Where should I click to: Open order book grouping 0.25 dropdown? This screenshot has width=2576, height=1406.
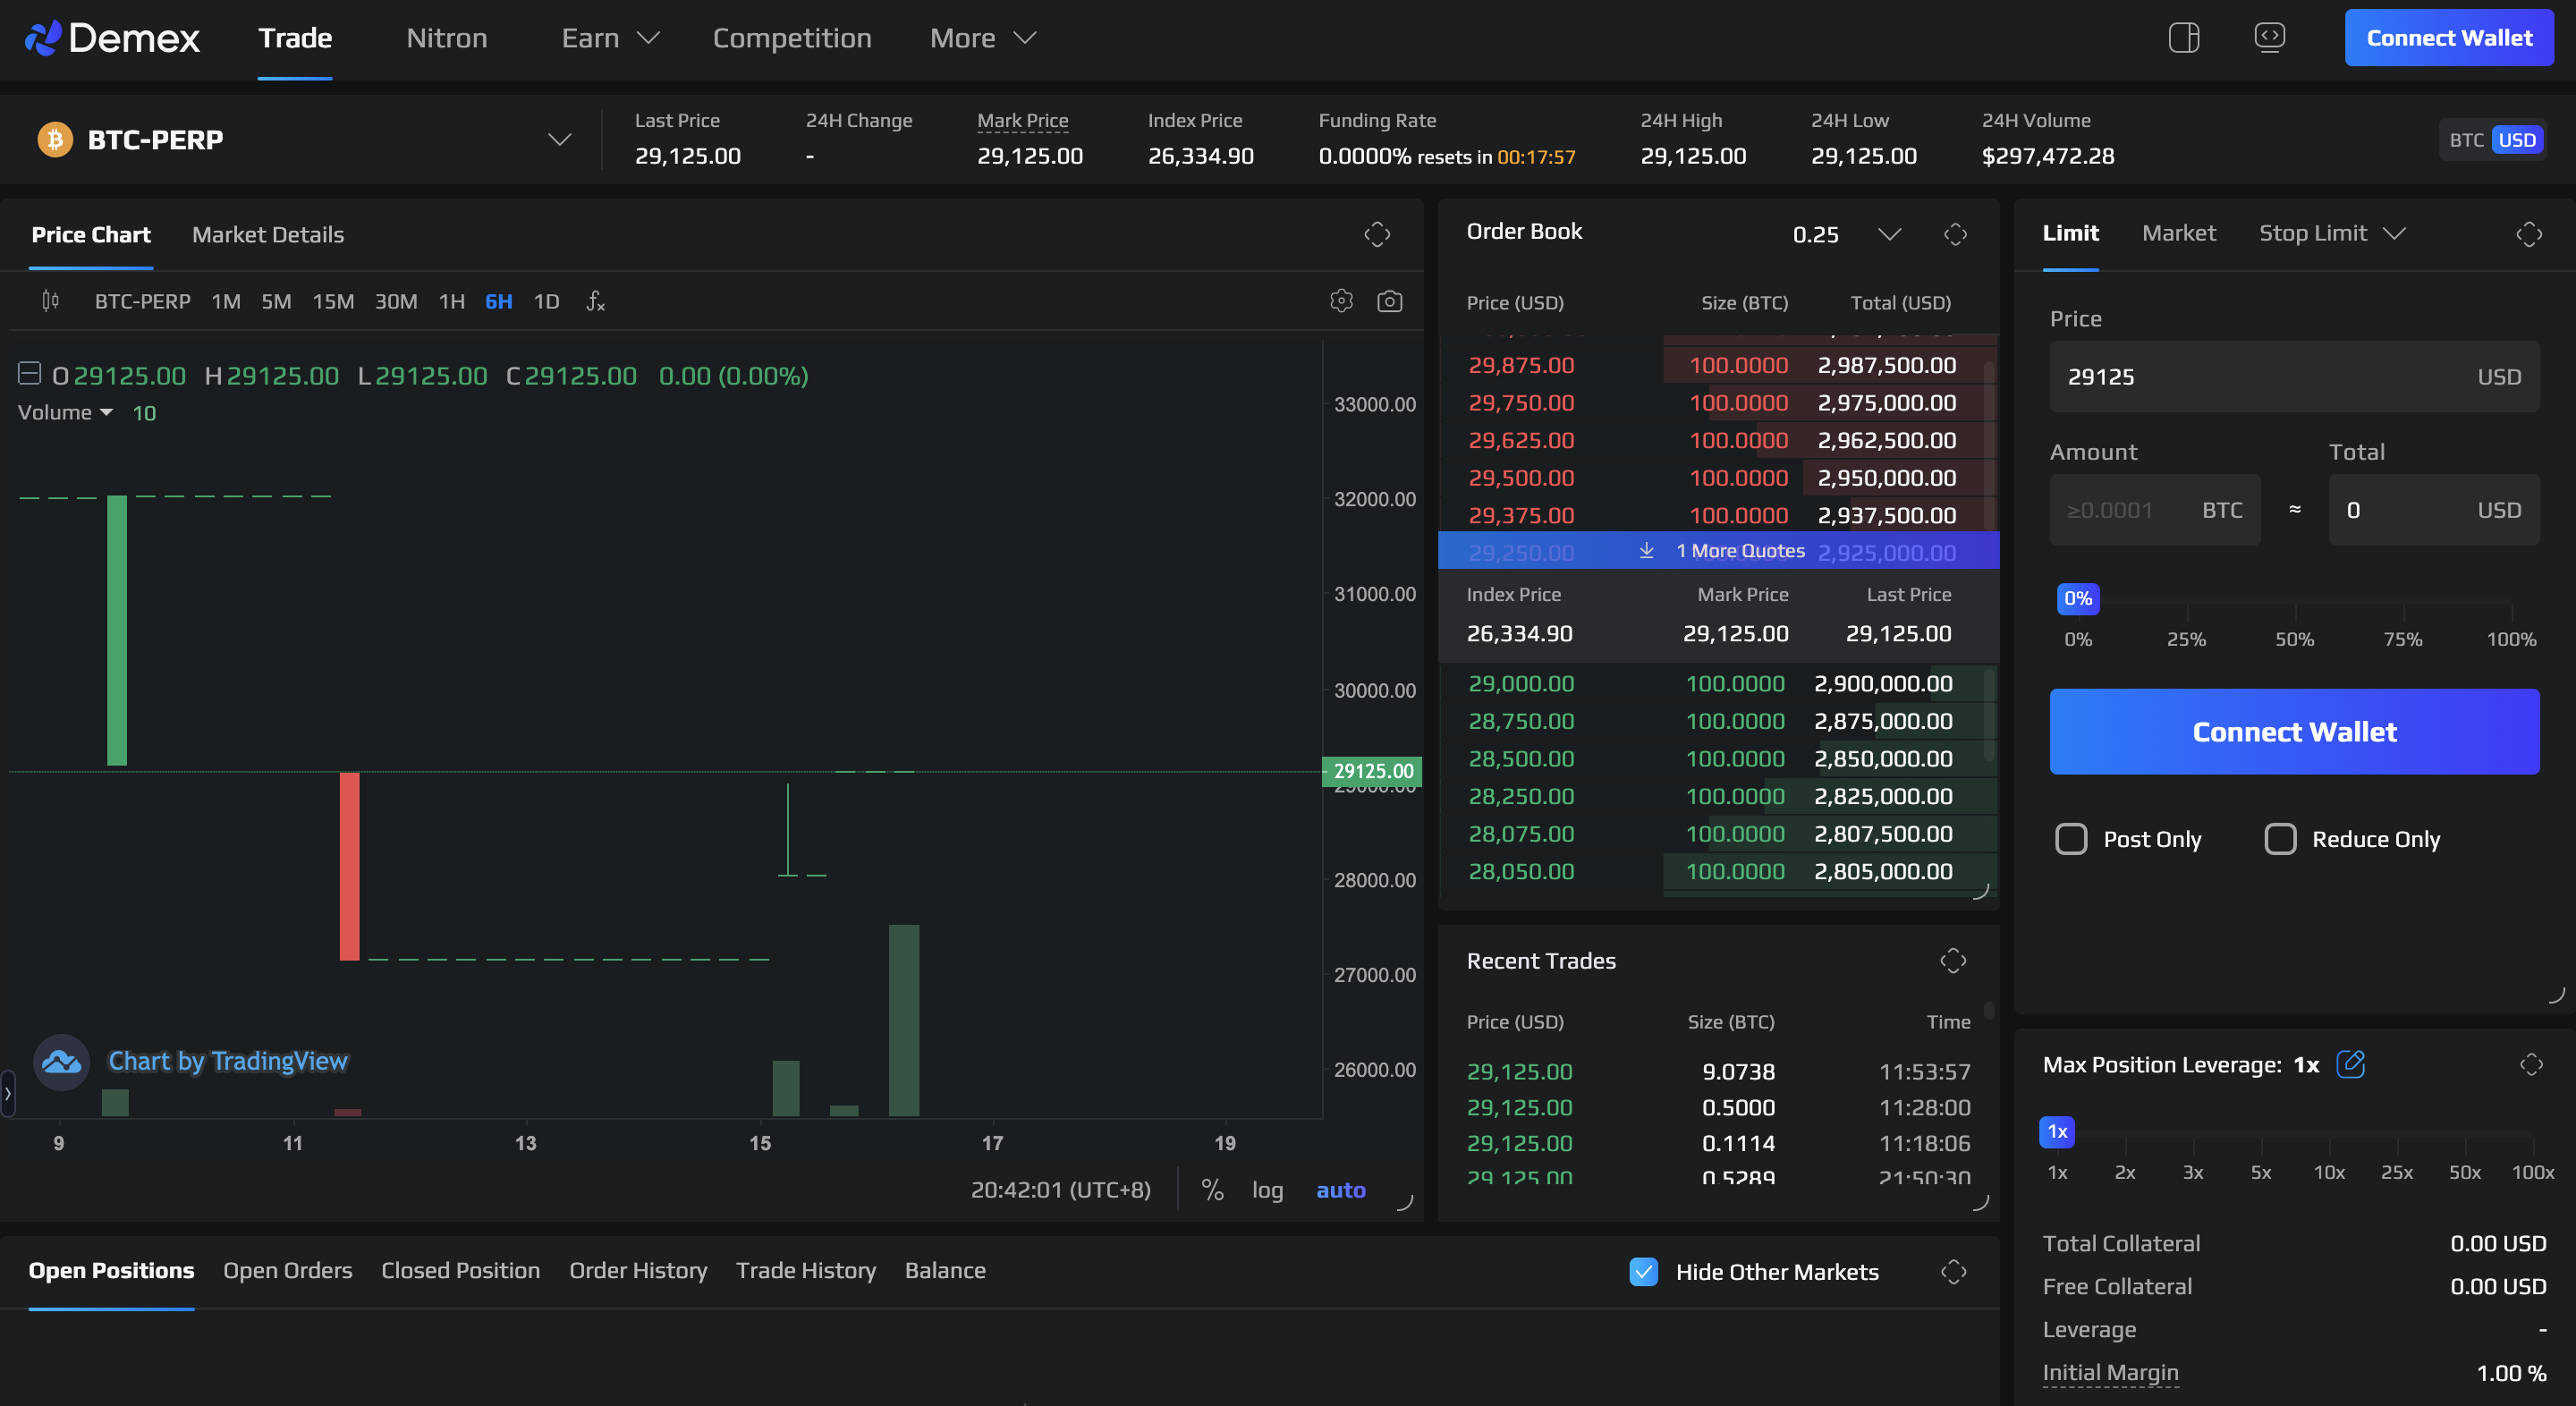pyautogui.click(x=1846, y=234)
